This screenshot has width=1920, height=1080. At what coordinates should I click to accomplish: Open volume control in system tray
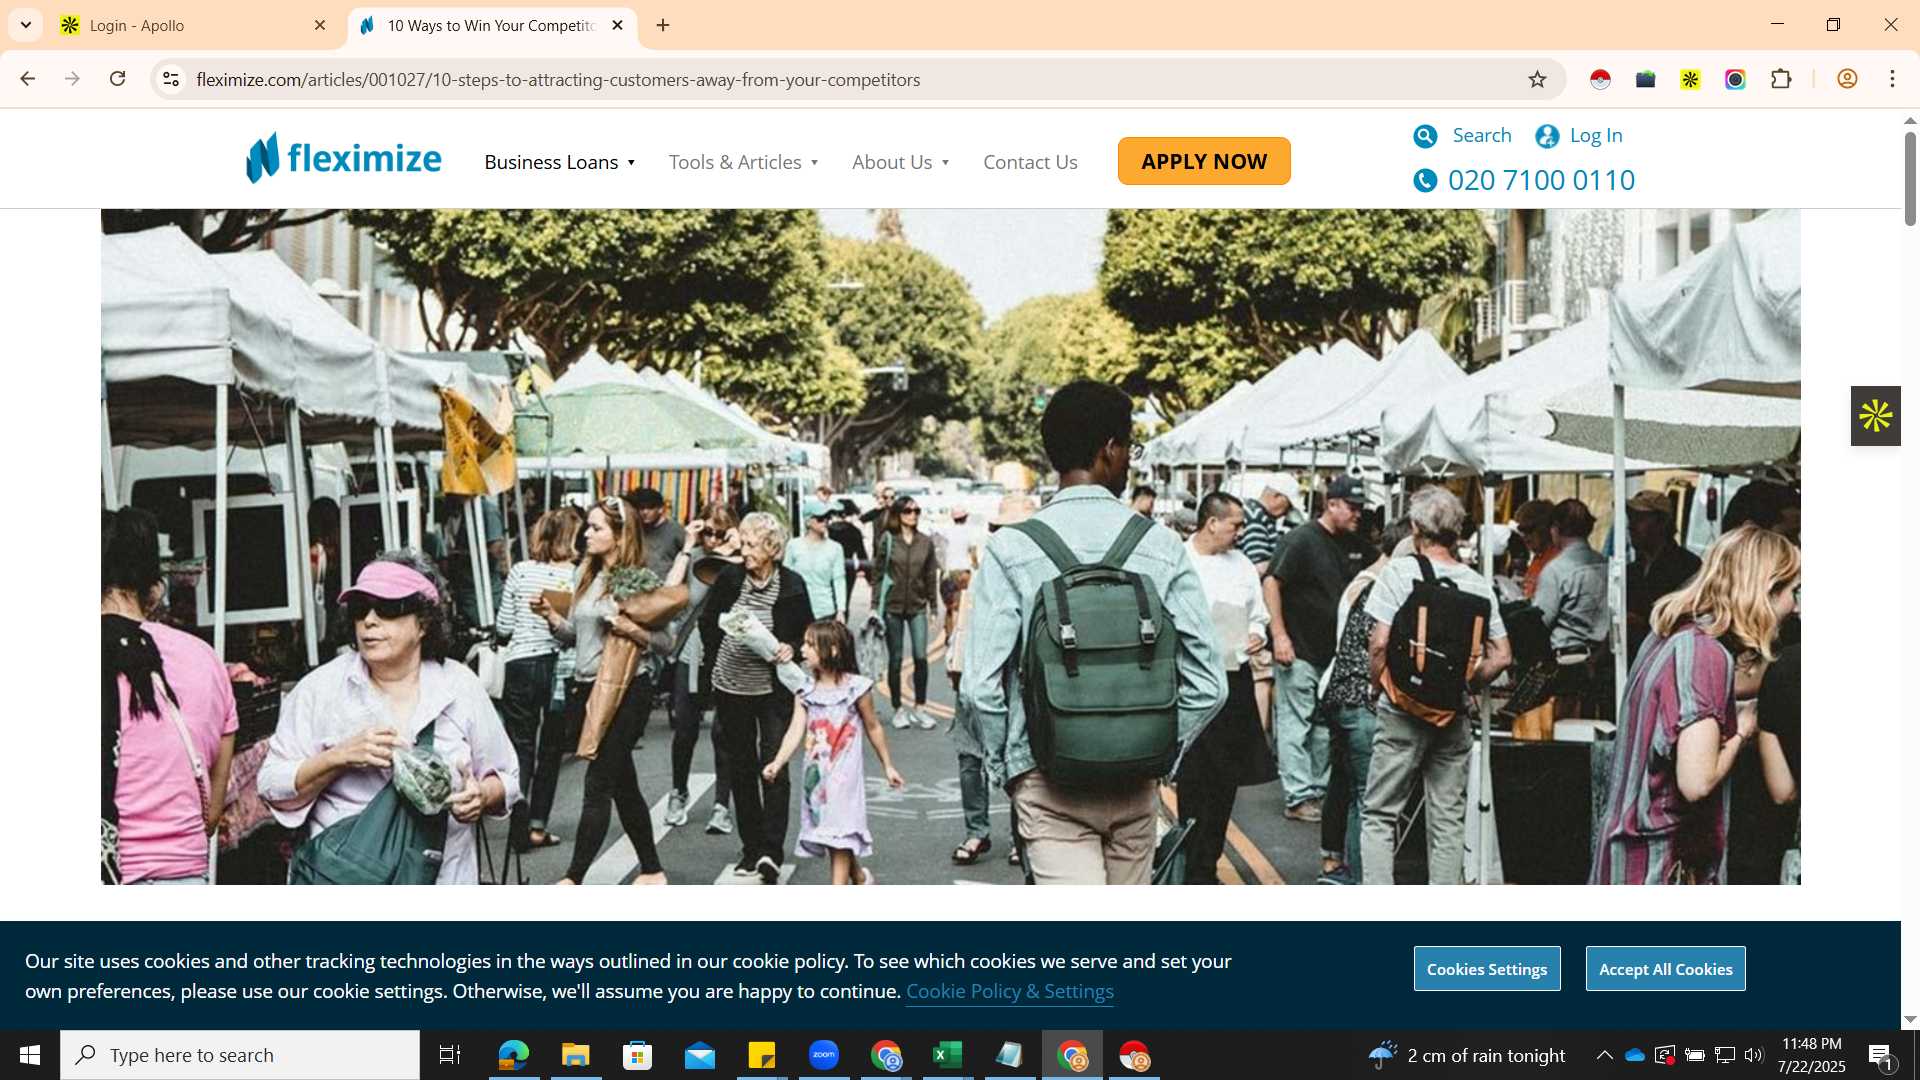(1754, 1055)
